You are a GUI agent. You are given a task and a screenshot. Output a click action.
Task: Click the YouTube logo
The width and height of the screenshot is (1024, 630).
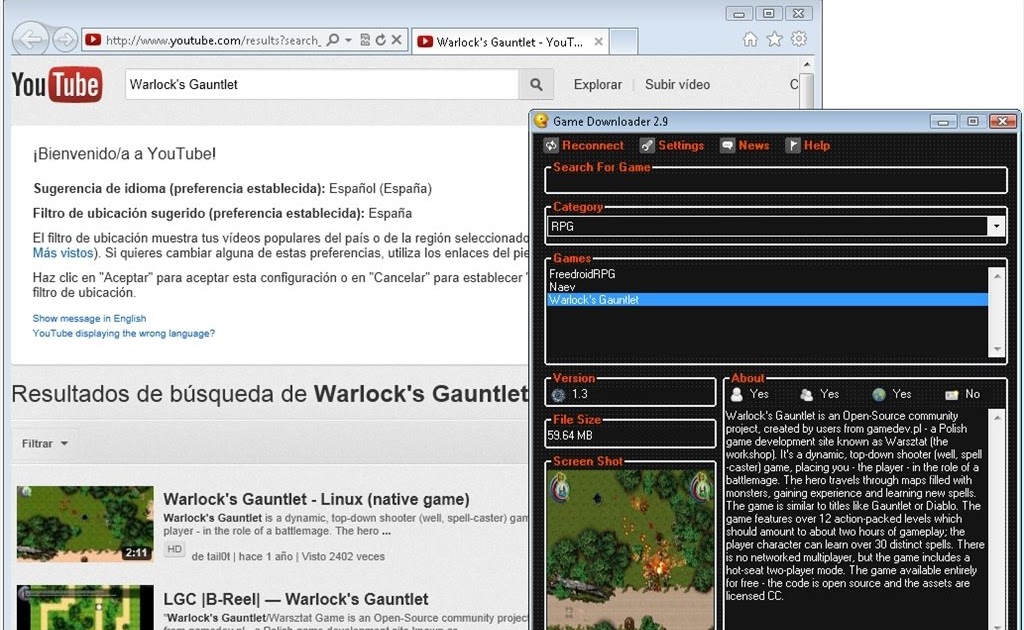click(x=57, y=85)
